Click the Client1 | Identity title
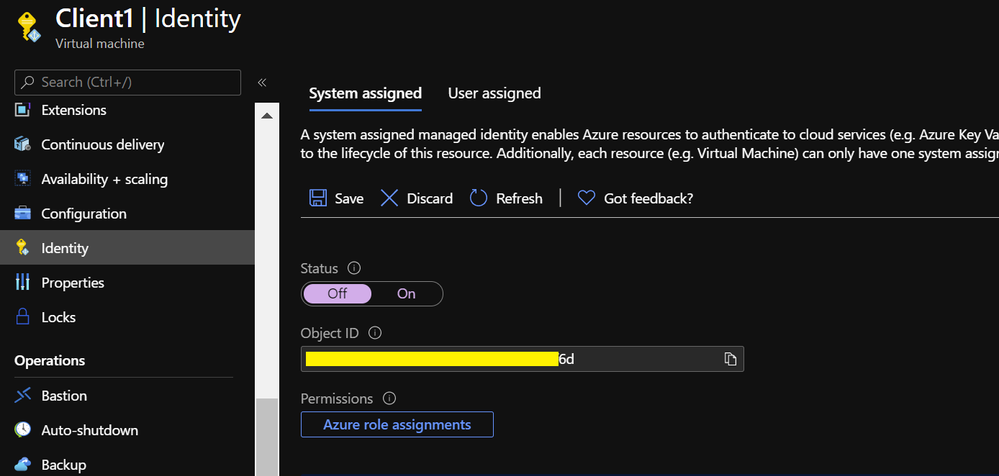Image resolution: width=999 pixels, height=476 pixels. [x=148, y=19]
